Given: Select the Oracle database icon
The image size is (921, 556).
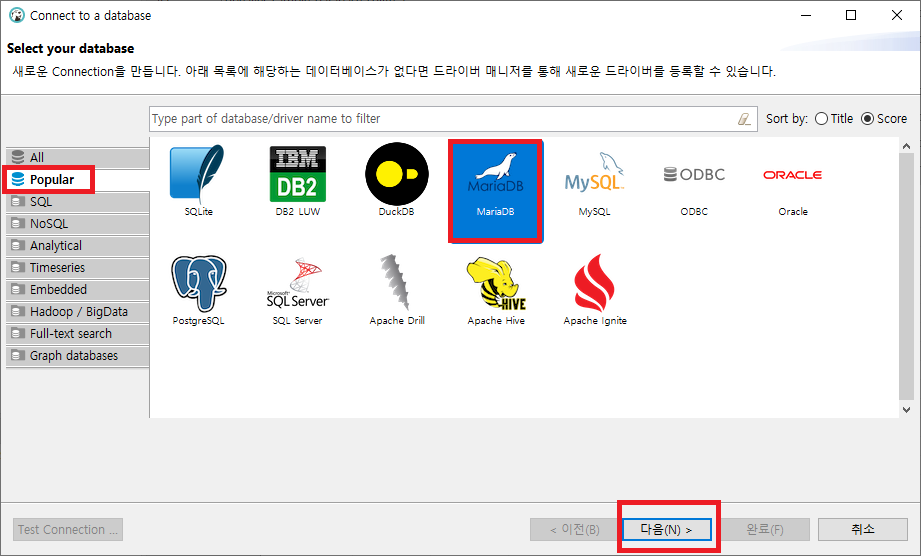Looking at the screenshot, I should coord(792,175).
